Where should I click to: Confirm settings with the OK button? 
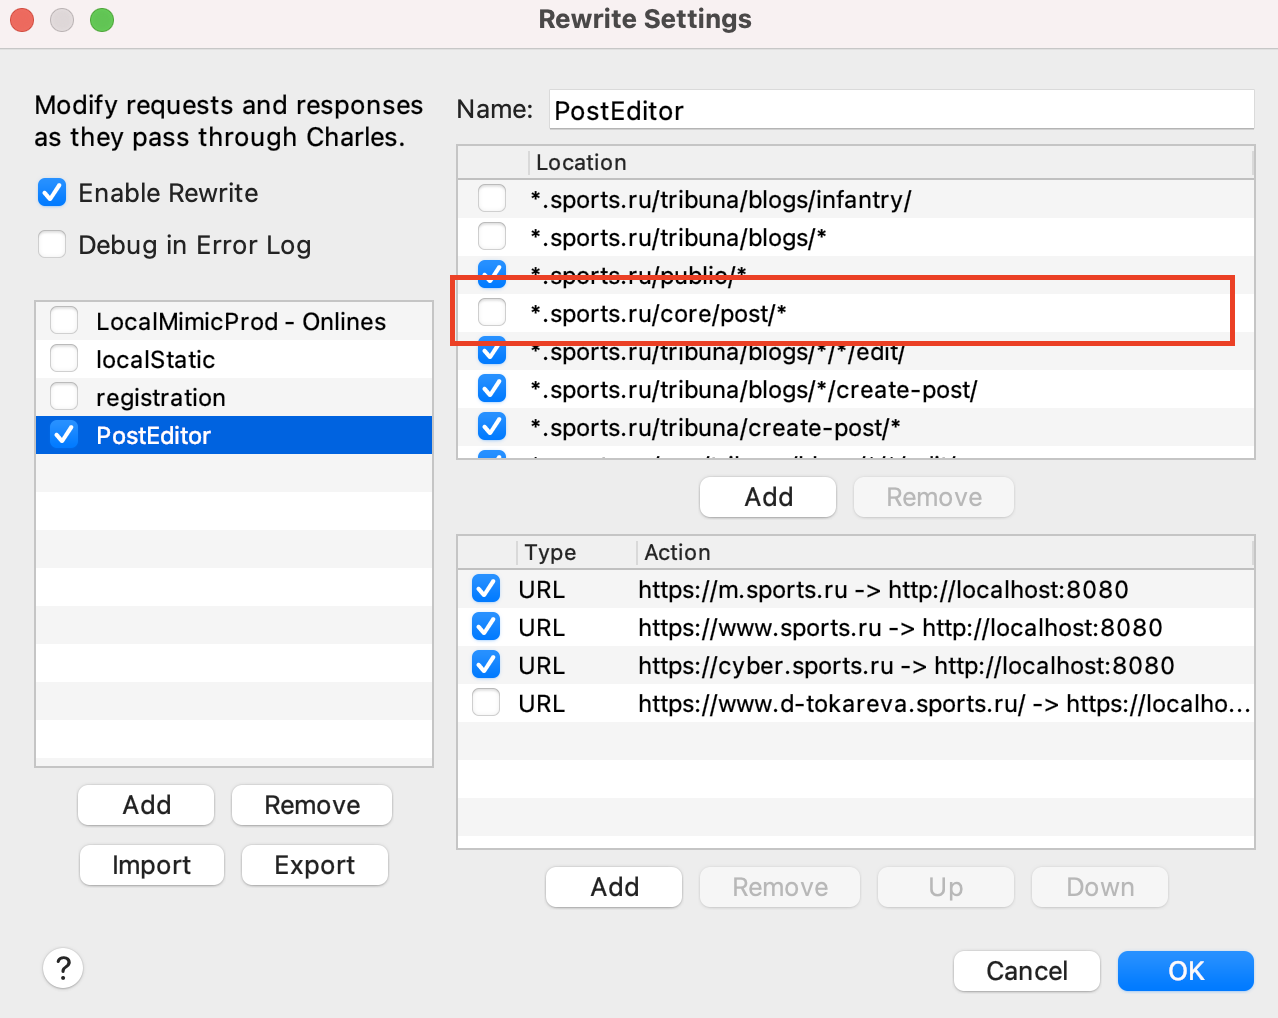pyautogui.click(x=1185, y=971)
